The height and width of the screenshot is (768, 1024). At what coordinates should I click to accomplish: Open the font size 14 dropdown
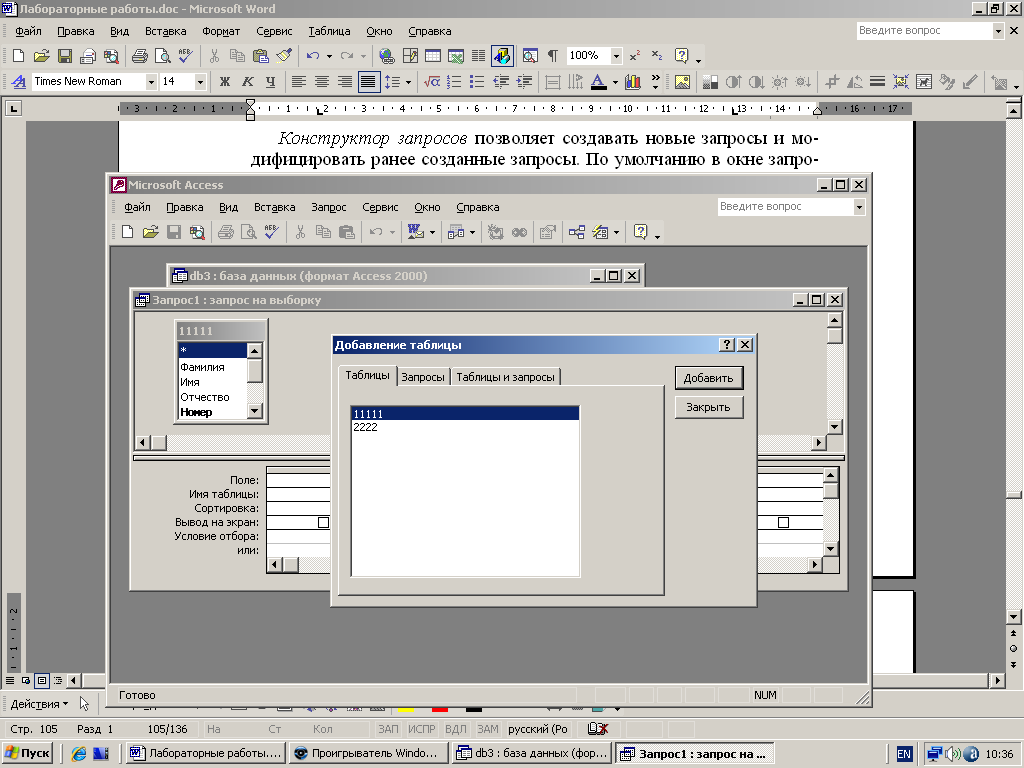(200, 82)
